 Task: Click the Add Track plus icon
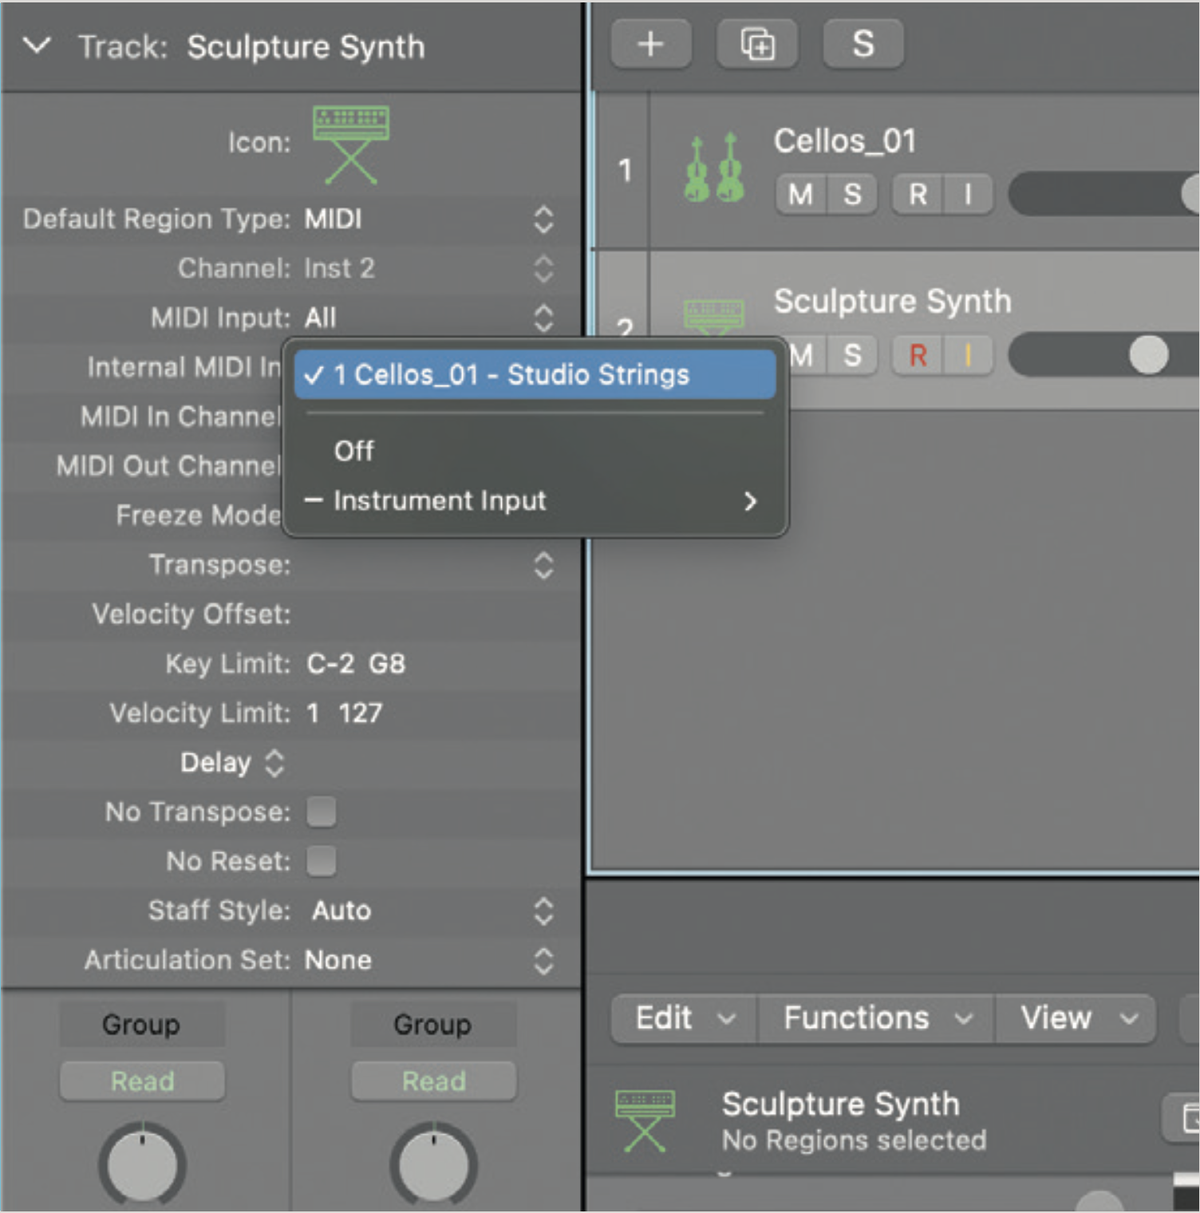650,43
